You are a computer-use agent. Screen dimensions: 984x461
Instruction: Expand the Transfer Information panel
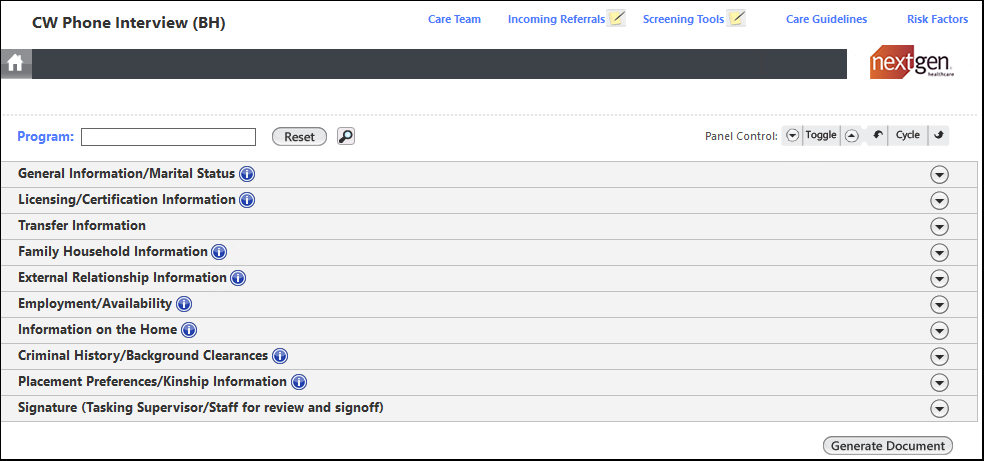pyautogui.click(x=938, y=226)
